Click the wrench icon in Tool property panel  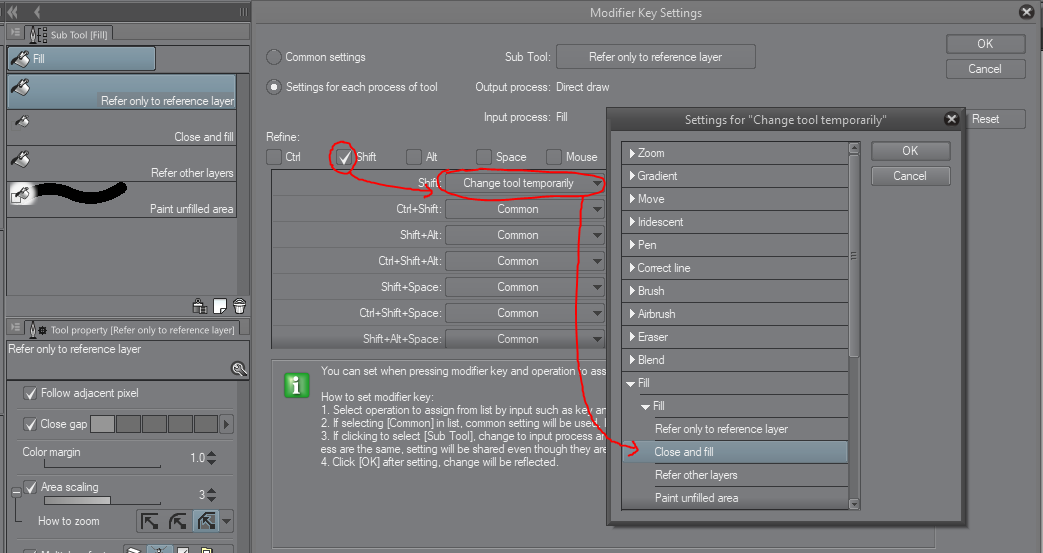point(239,369)
